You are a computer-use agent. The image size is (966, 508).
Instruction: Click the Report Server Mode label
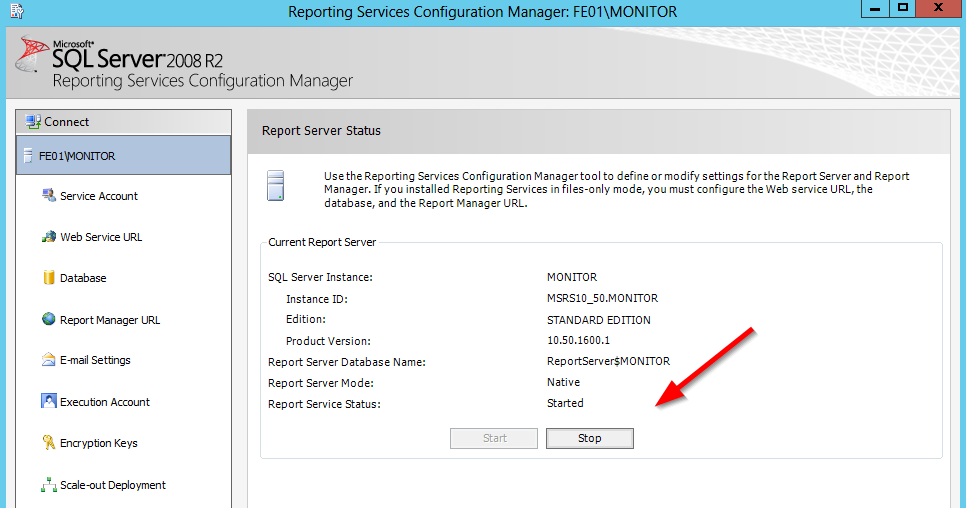pyautogui.click(x=320, y=383)
